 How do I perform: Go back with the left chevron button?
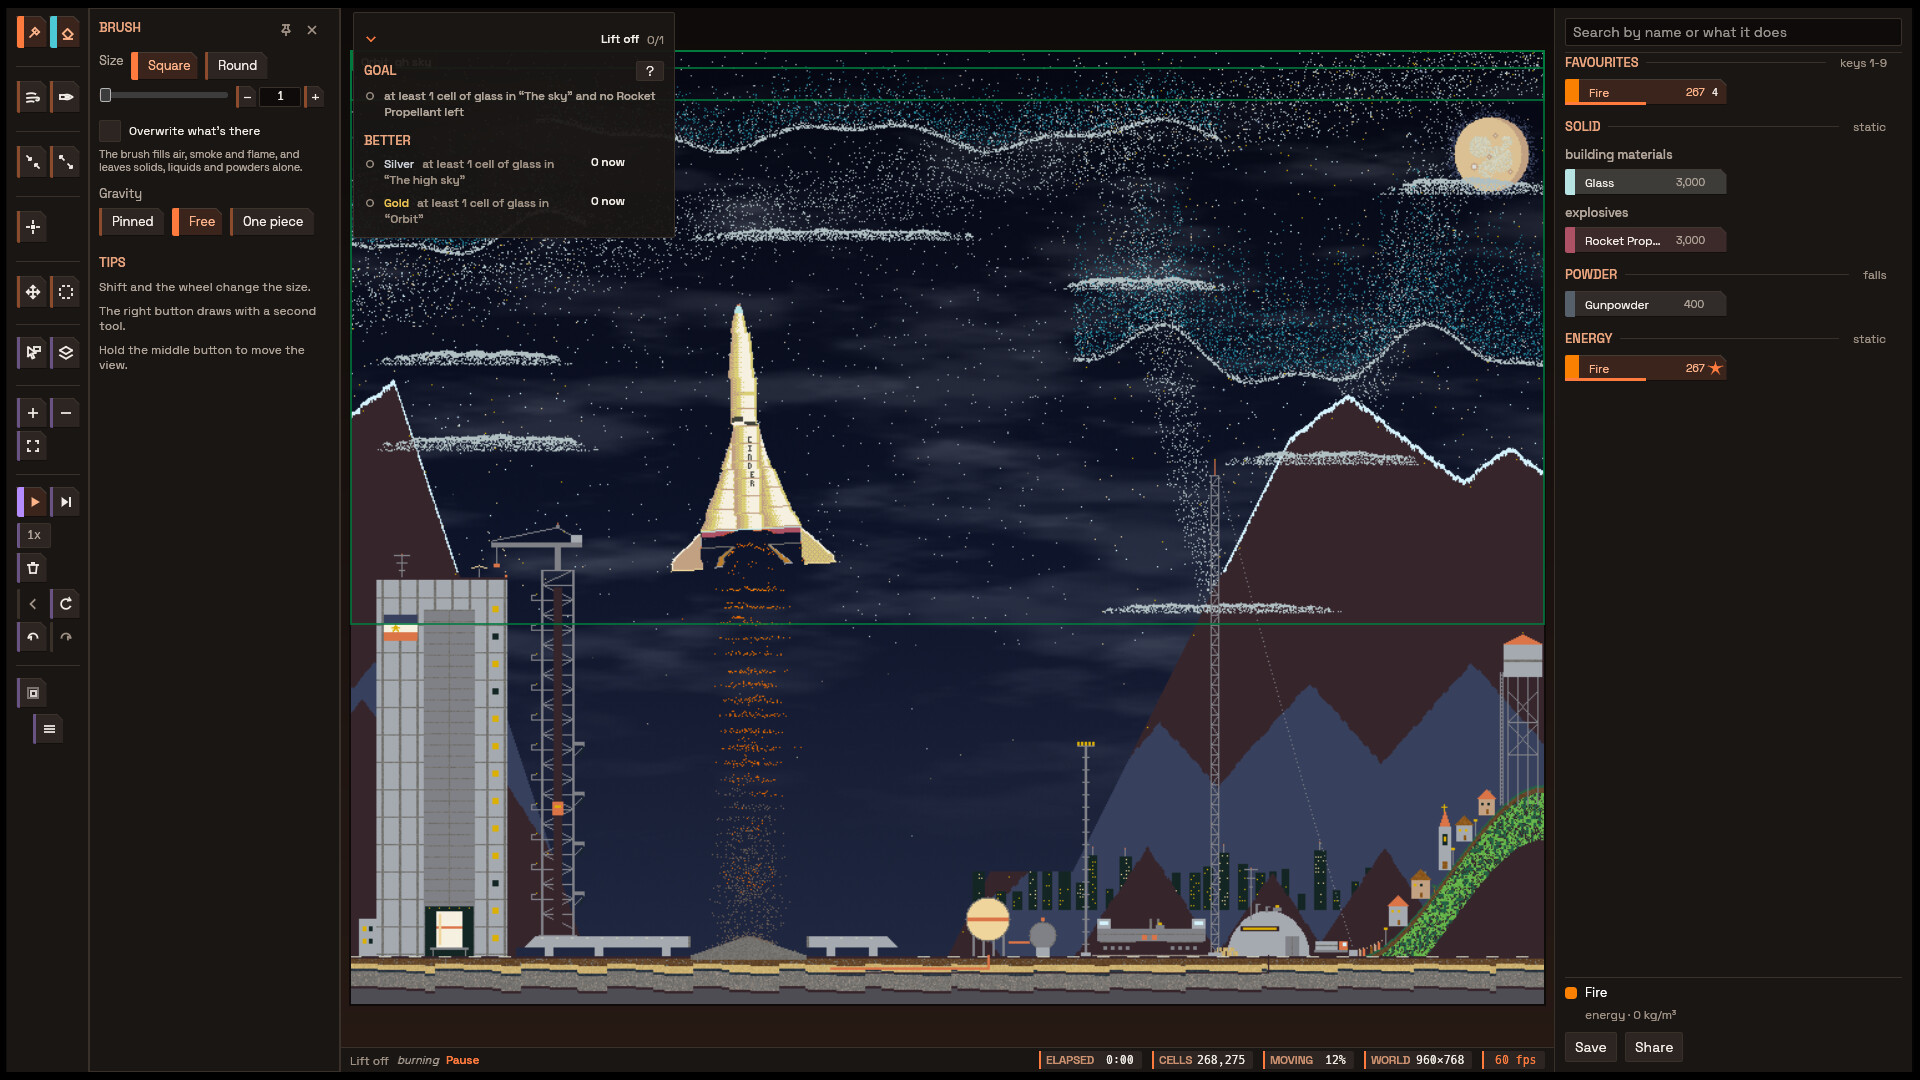33,604
